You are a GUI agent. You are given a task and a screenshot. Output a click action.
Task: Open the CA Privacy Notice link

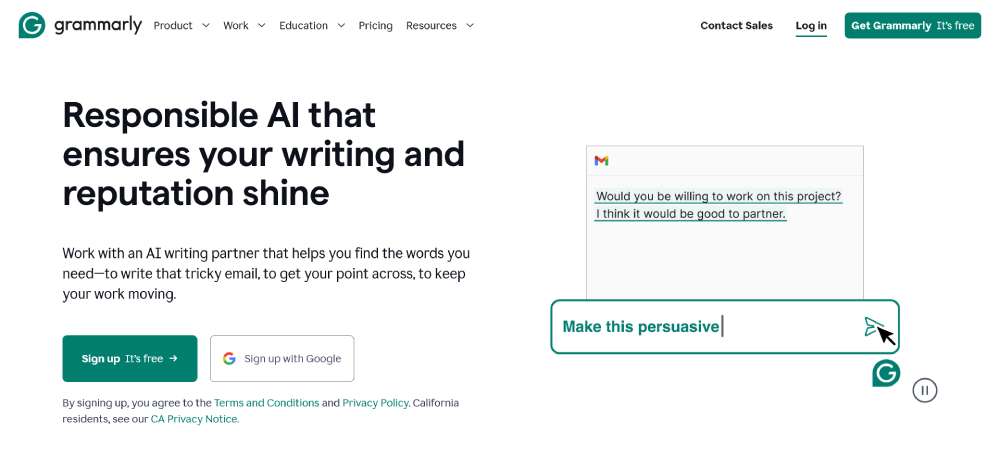[195, 419]
